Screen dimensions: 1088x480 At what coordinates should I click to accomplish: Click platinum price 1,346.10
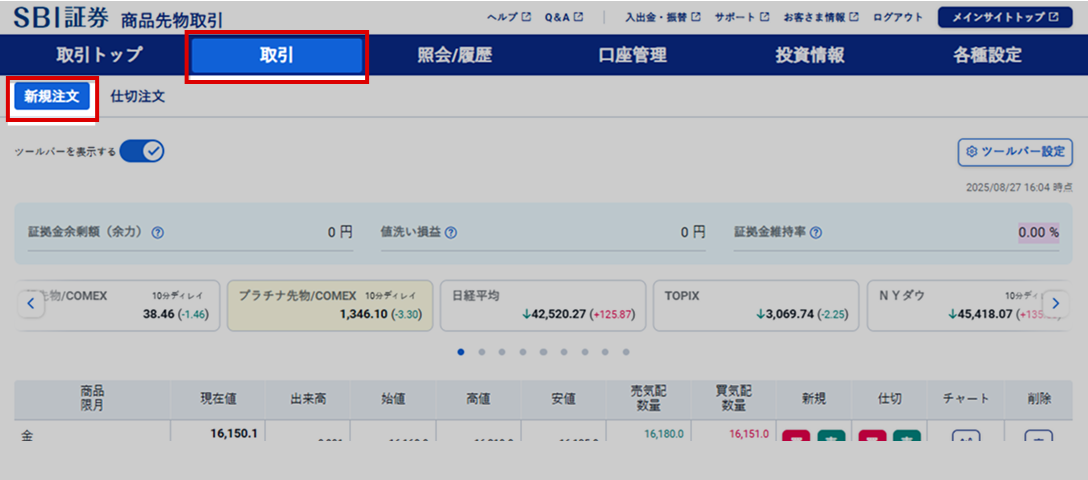tap(364, 315)
